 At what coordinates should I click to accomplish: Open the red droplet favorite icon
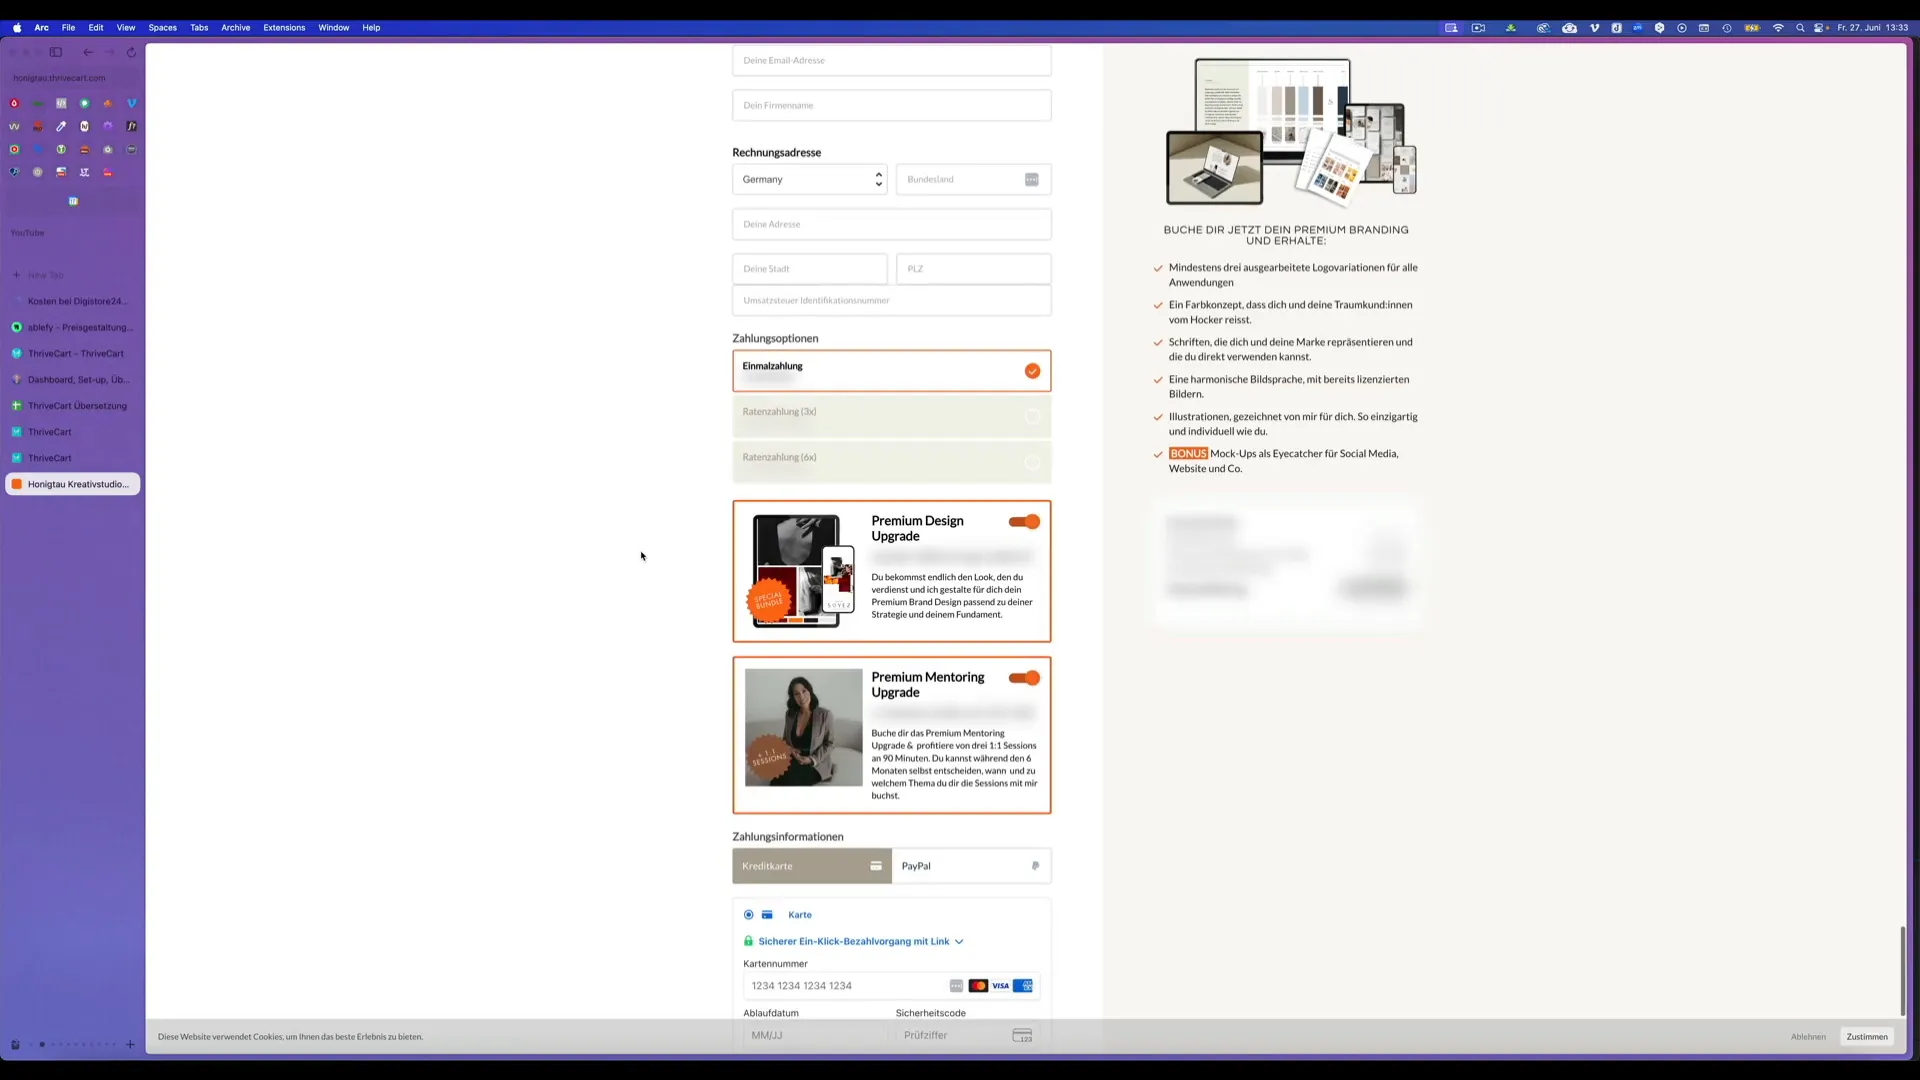click(x=14, y=103)
